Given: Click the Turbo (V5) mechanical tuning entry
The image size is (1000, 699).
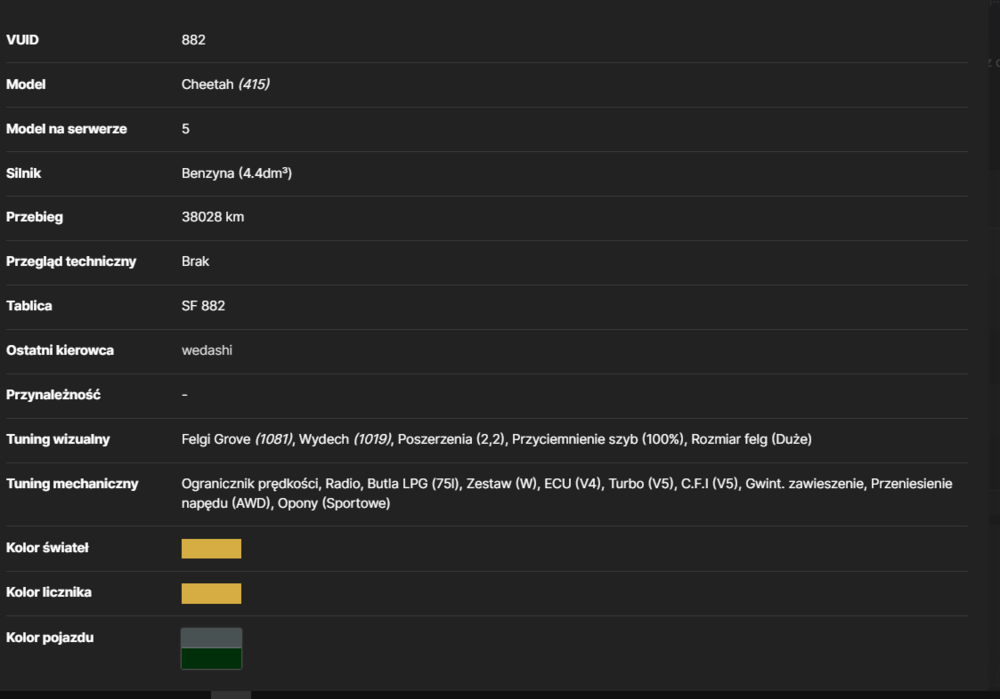Looking at the screenshot, I should point(640,483).
